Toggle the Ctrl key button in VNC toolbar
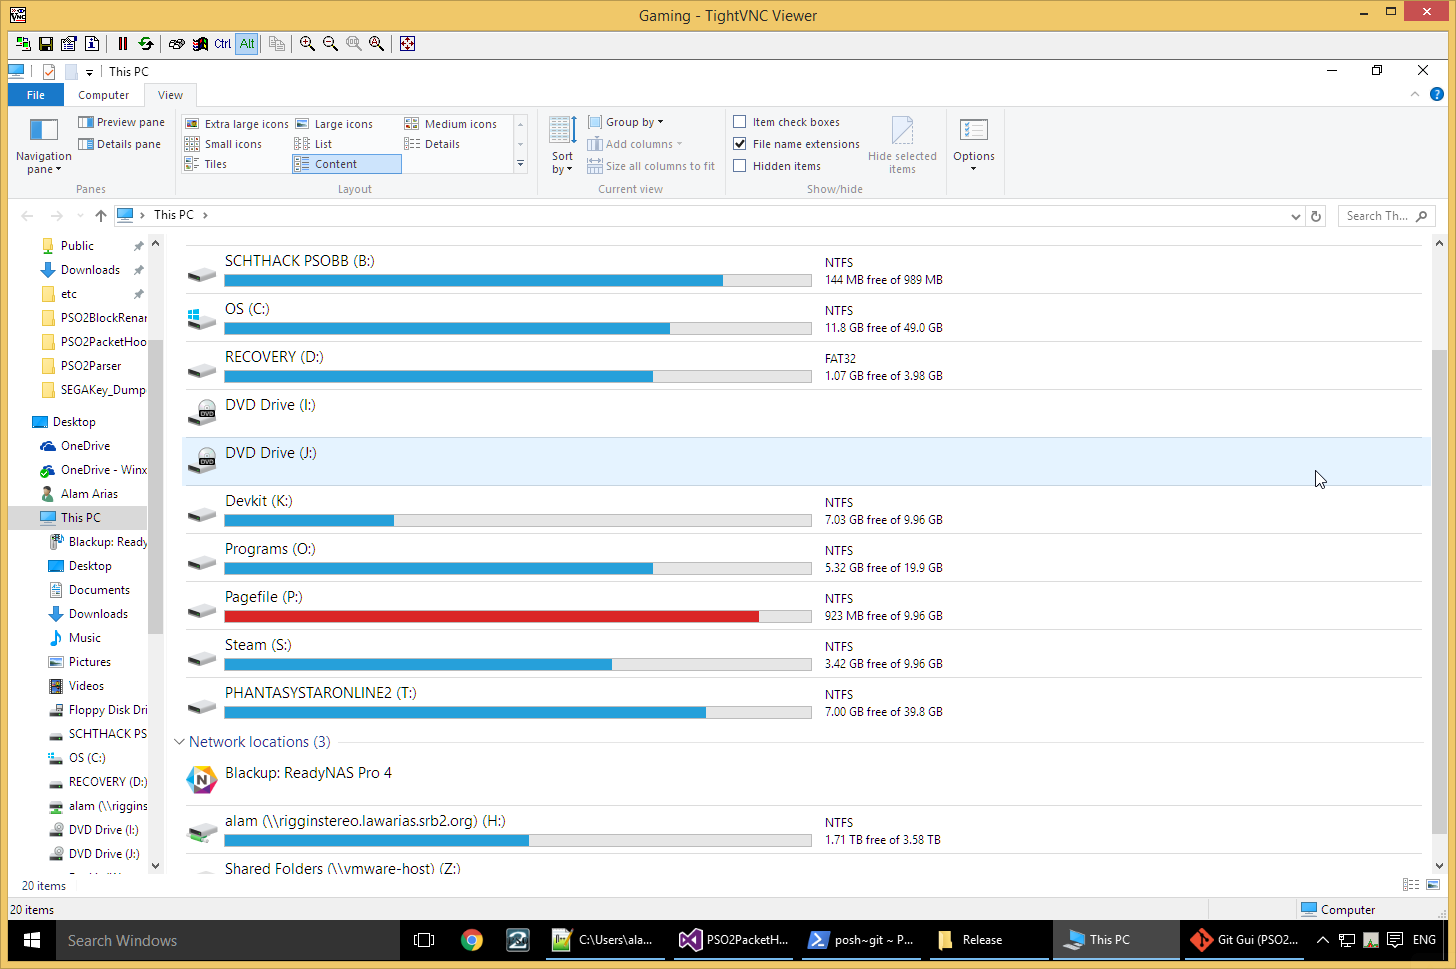The image size is (1456, 969). point(223,43)
